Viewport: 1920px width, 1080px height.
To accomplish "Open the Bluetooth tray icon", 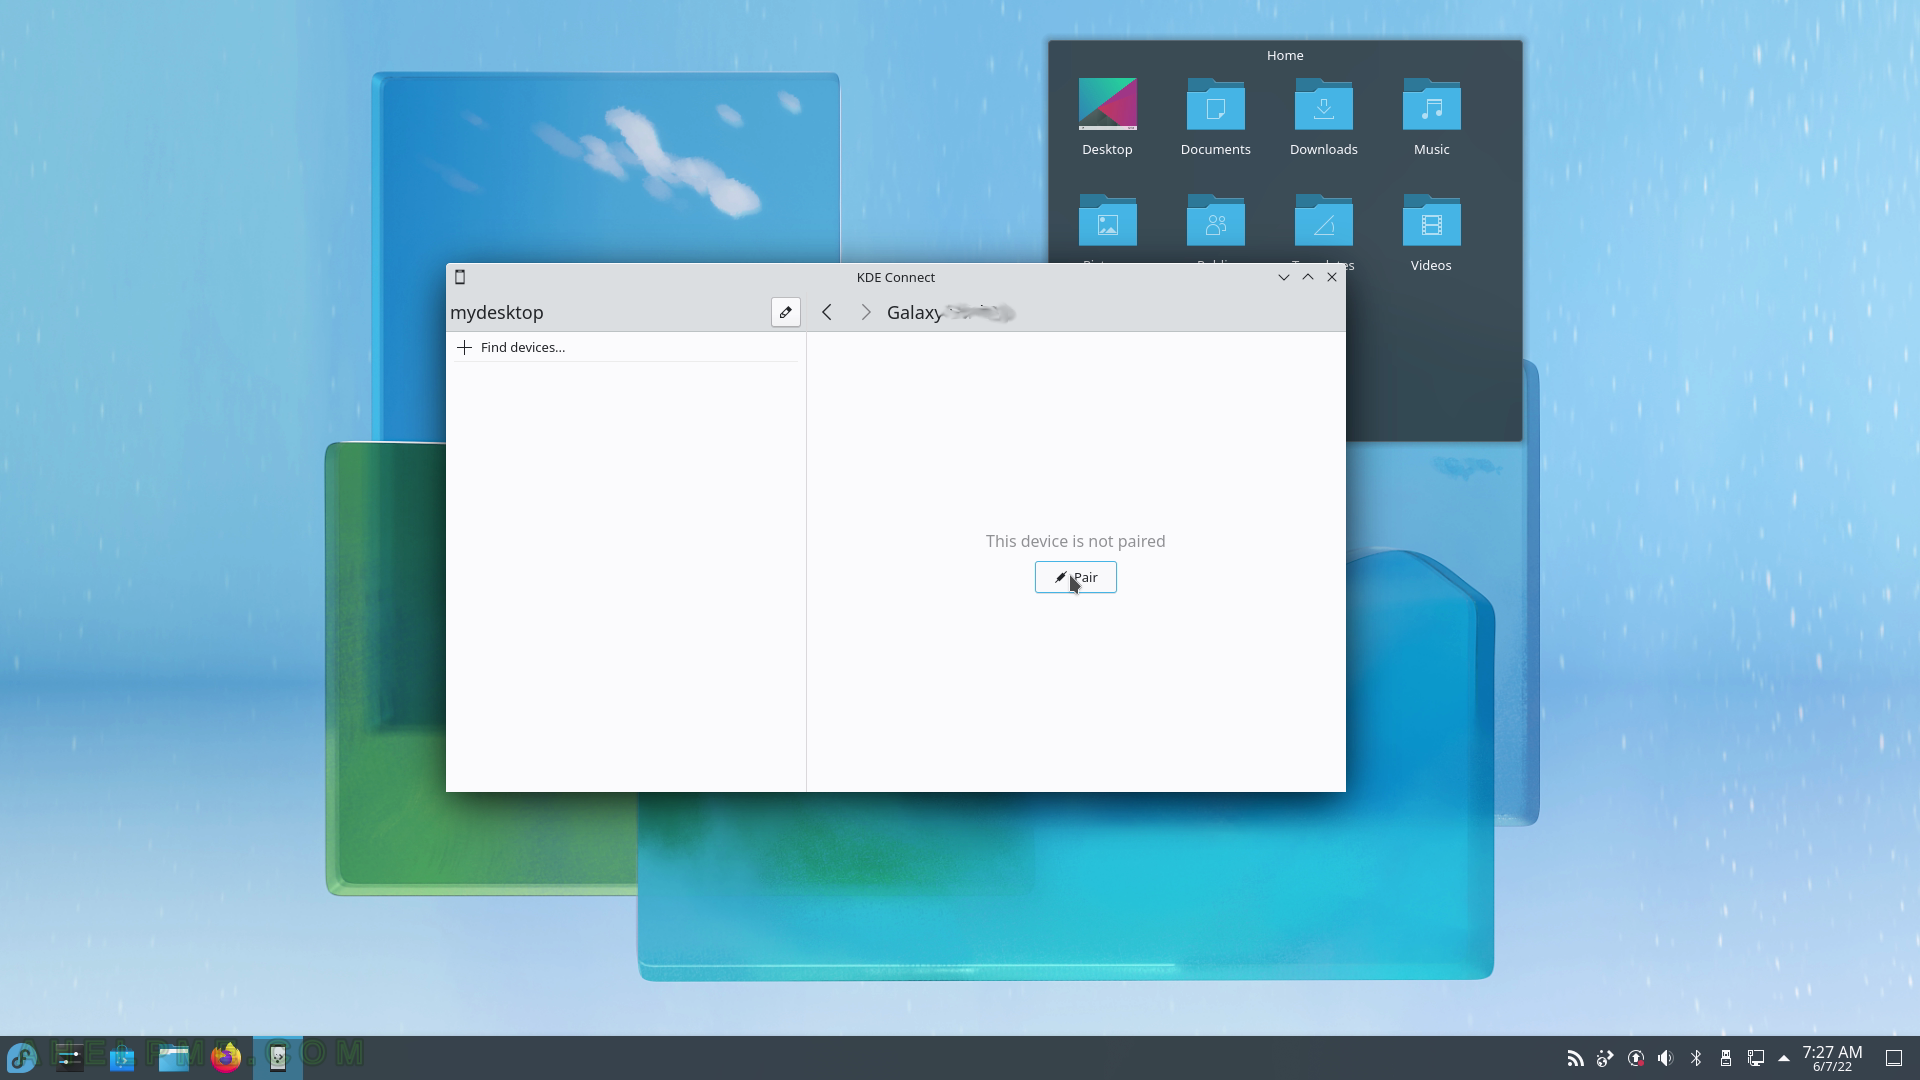I will [1696, 1058].
